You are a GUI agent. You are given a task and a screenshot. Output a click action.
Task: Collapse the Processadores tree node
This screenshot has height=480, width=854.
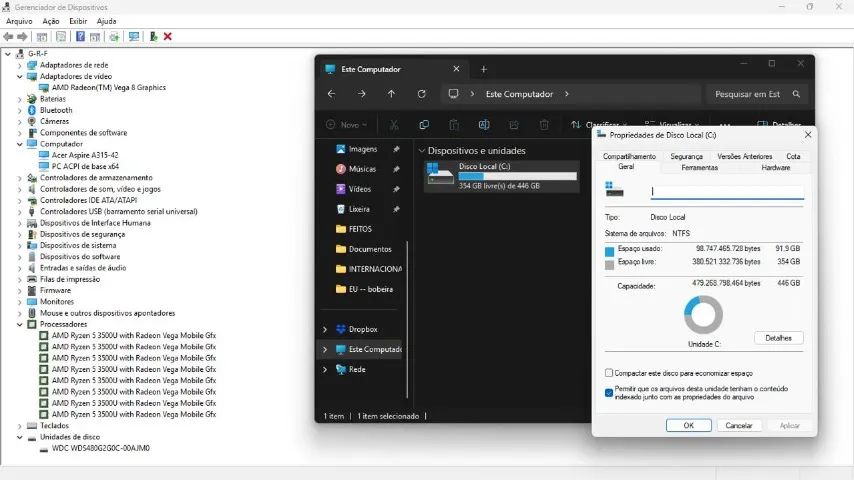point(20,324)
